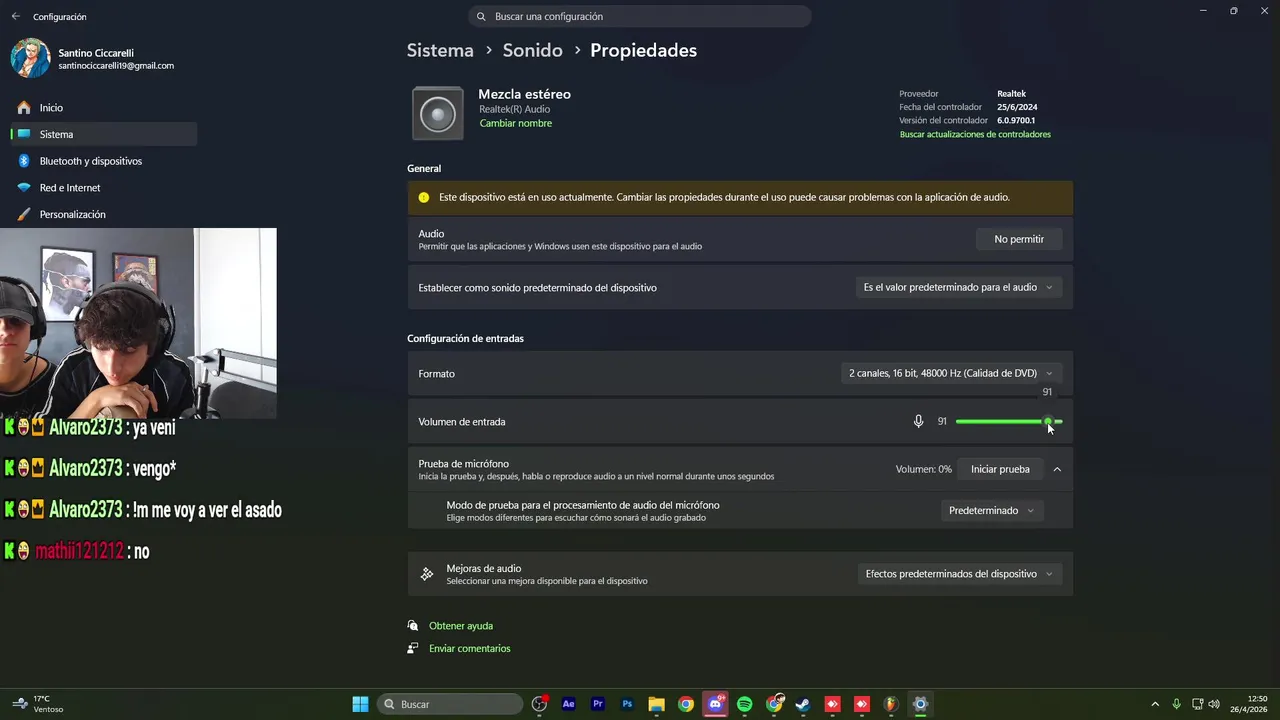Image resolution: width=1280 pixels, height=720 pixels.
Task: Click the Realtek provider value
Action: pos(1011,94)
